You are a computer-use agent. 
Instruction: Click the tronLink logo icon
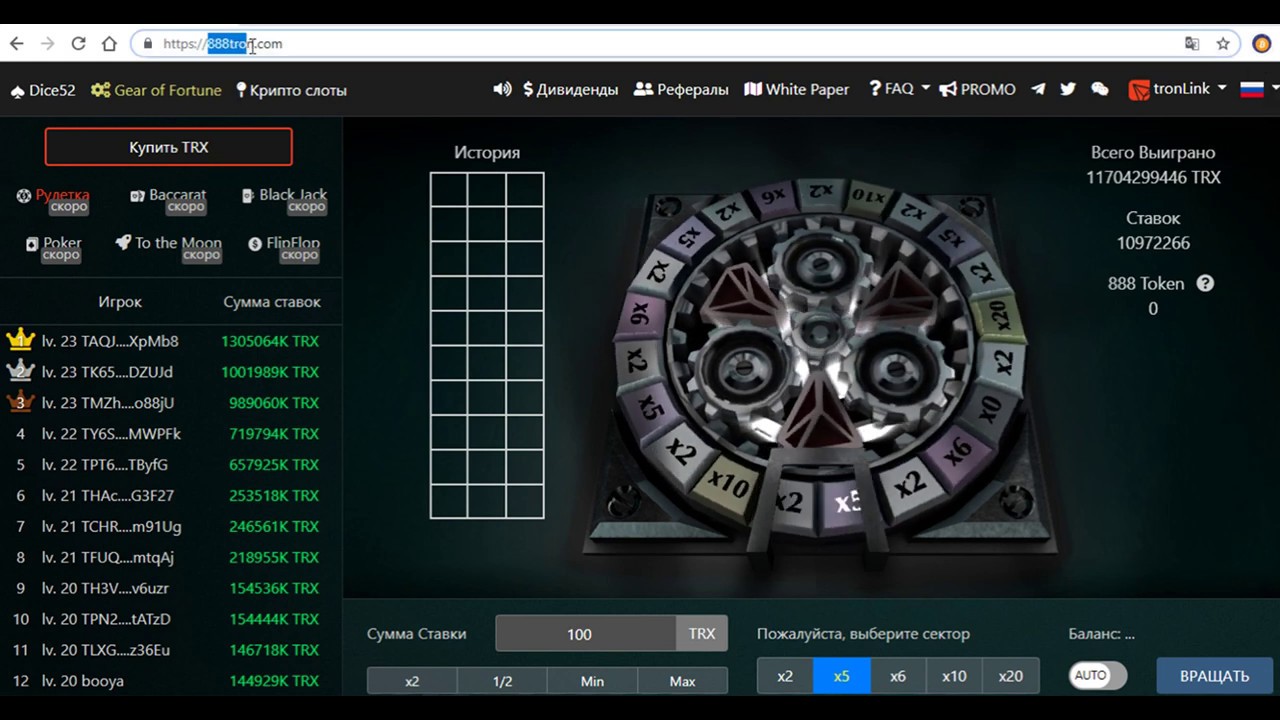(x=1138, y=90)
